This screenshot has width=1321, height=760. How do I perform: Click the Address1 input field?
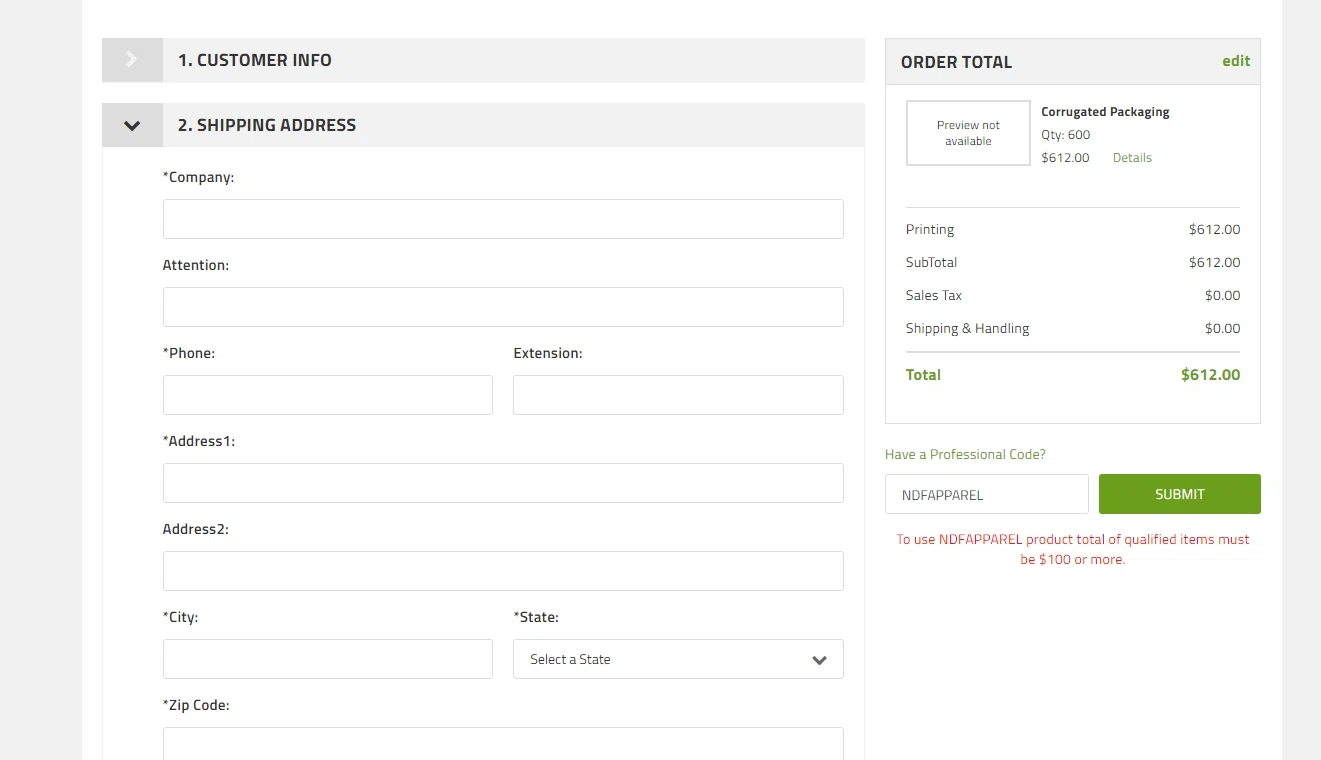(503, 483)
